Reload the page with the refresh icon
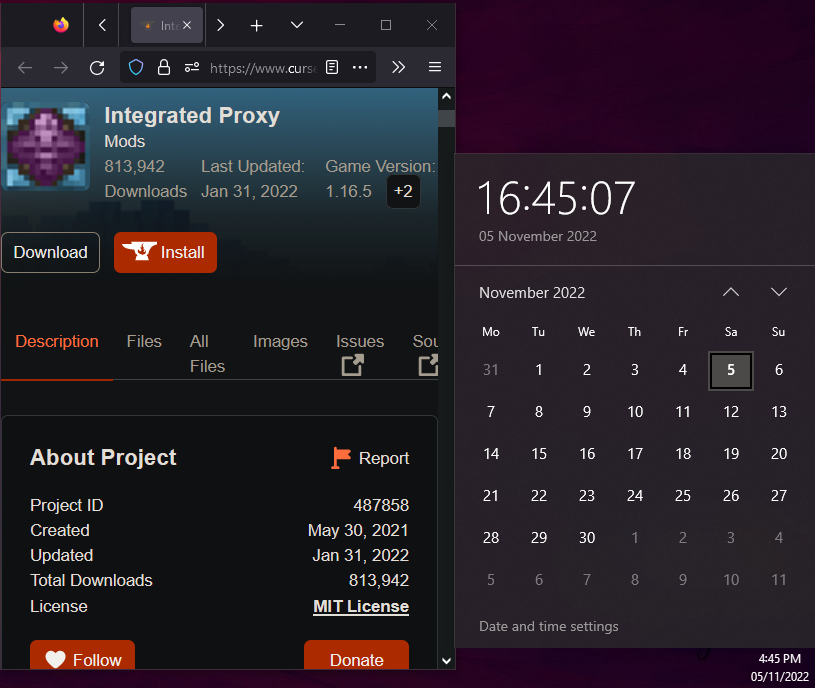 pyautogui.click(x=97, y=67)
